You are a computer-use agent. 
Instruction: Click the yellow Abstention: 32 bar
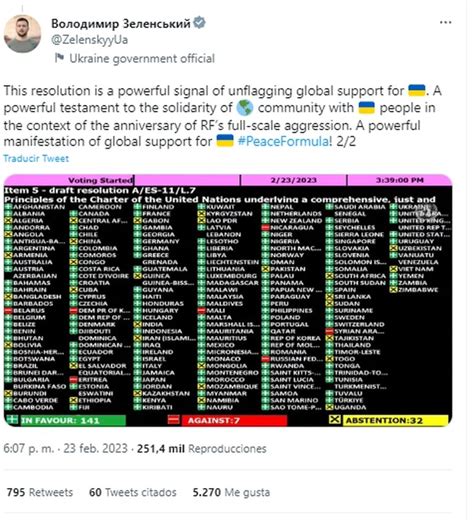click(x=395, y=421)
